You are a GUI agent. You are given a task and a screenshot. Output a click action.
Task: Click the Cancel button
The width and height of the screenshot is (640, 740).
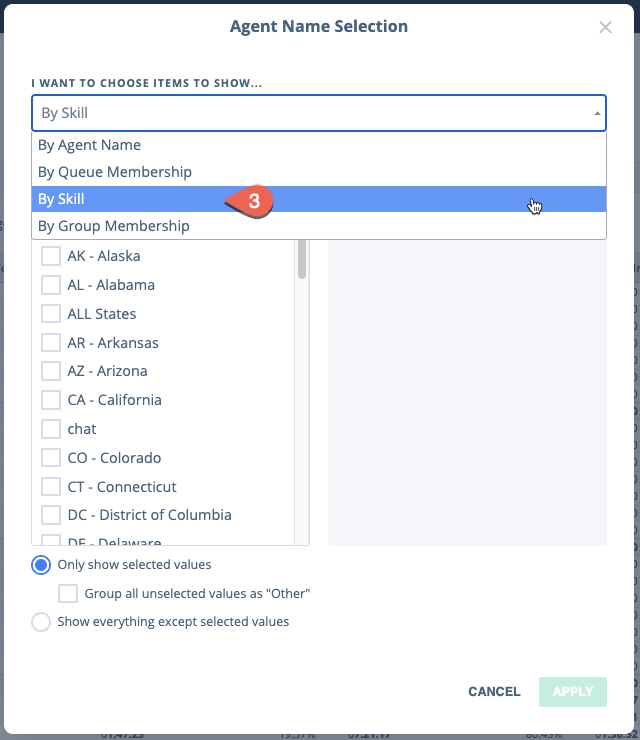pos(494,692)
